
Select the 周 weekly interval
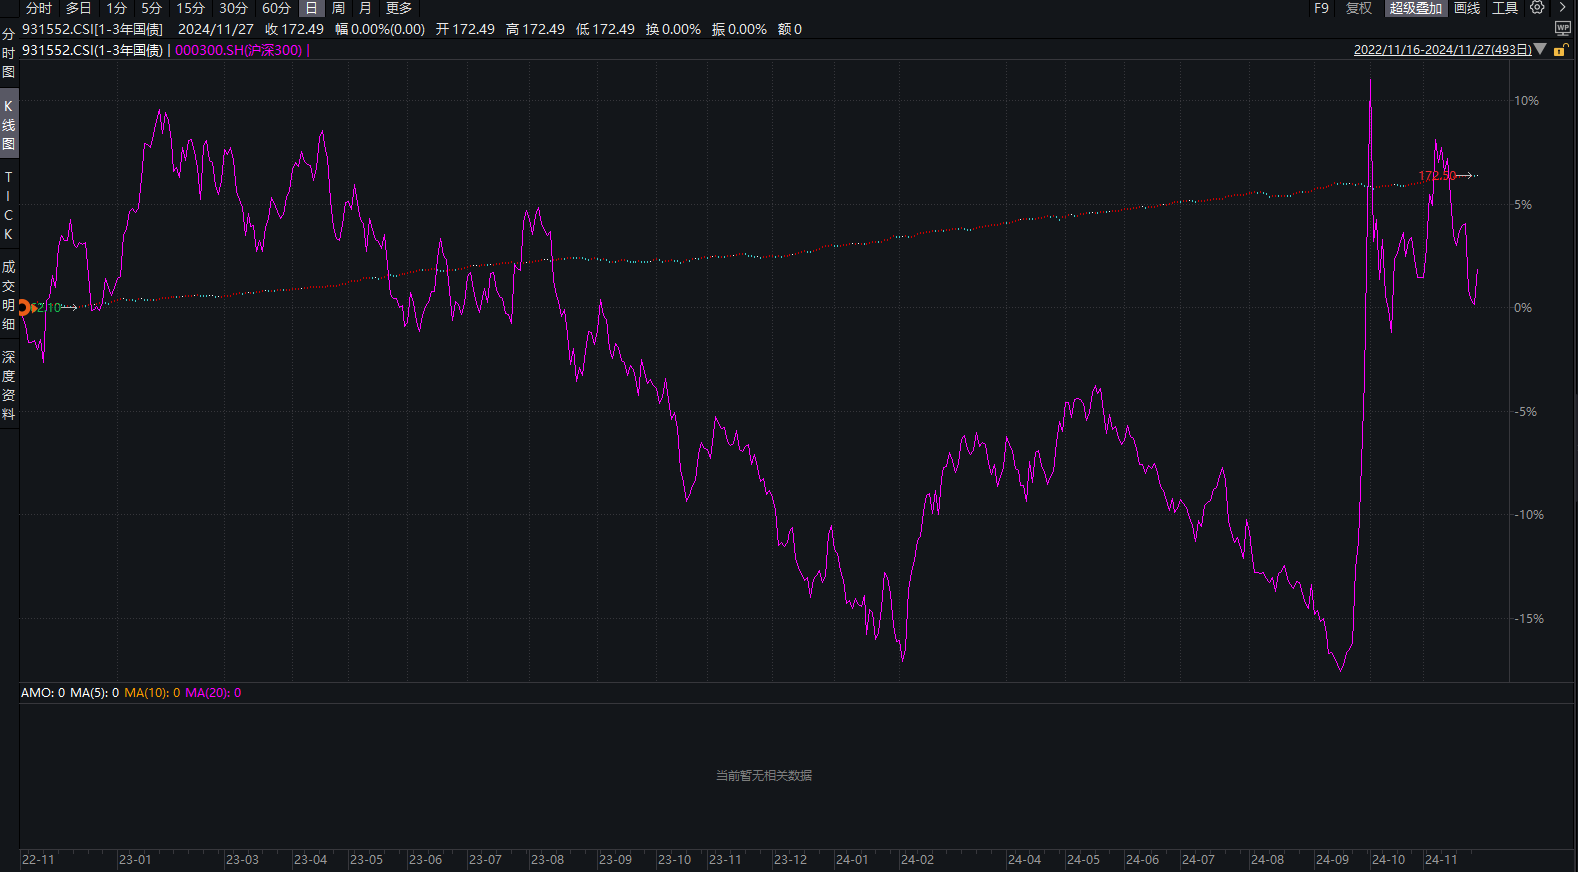tap(338, 8)
